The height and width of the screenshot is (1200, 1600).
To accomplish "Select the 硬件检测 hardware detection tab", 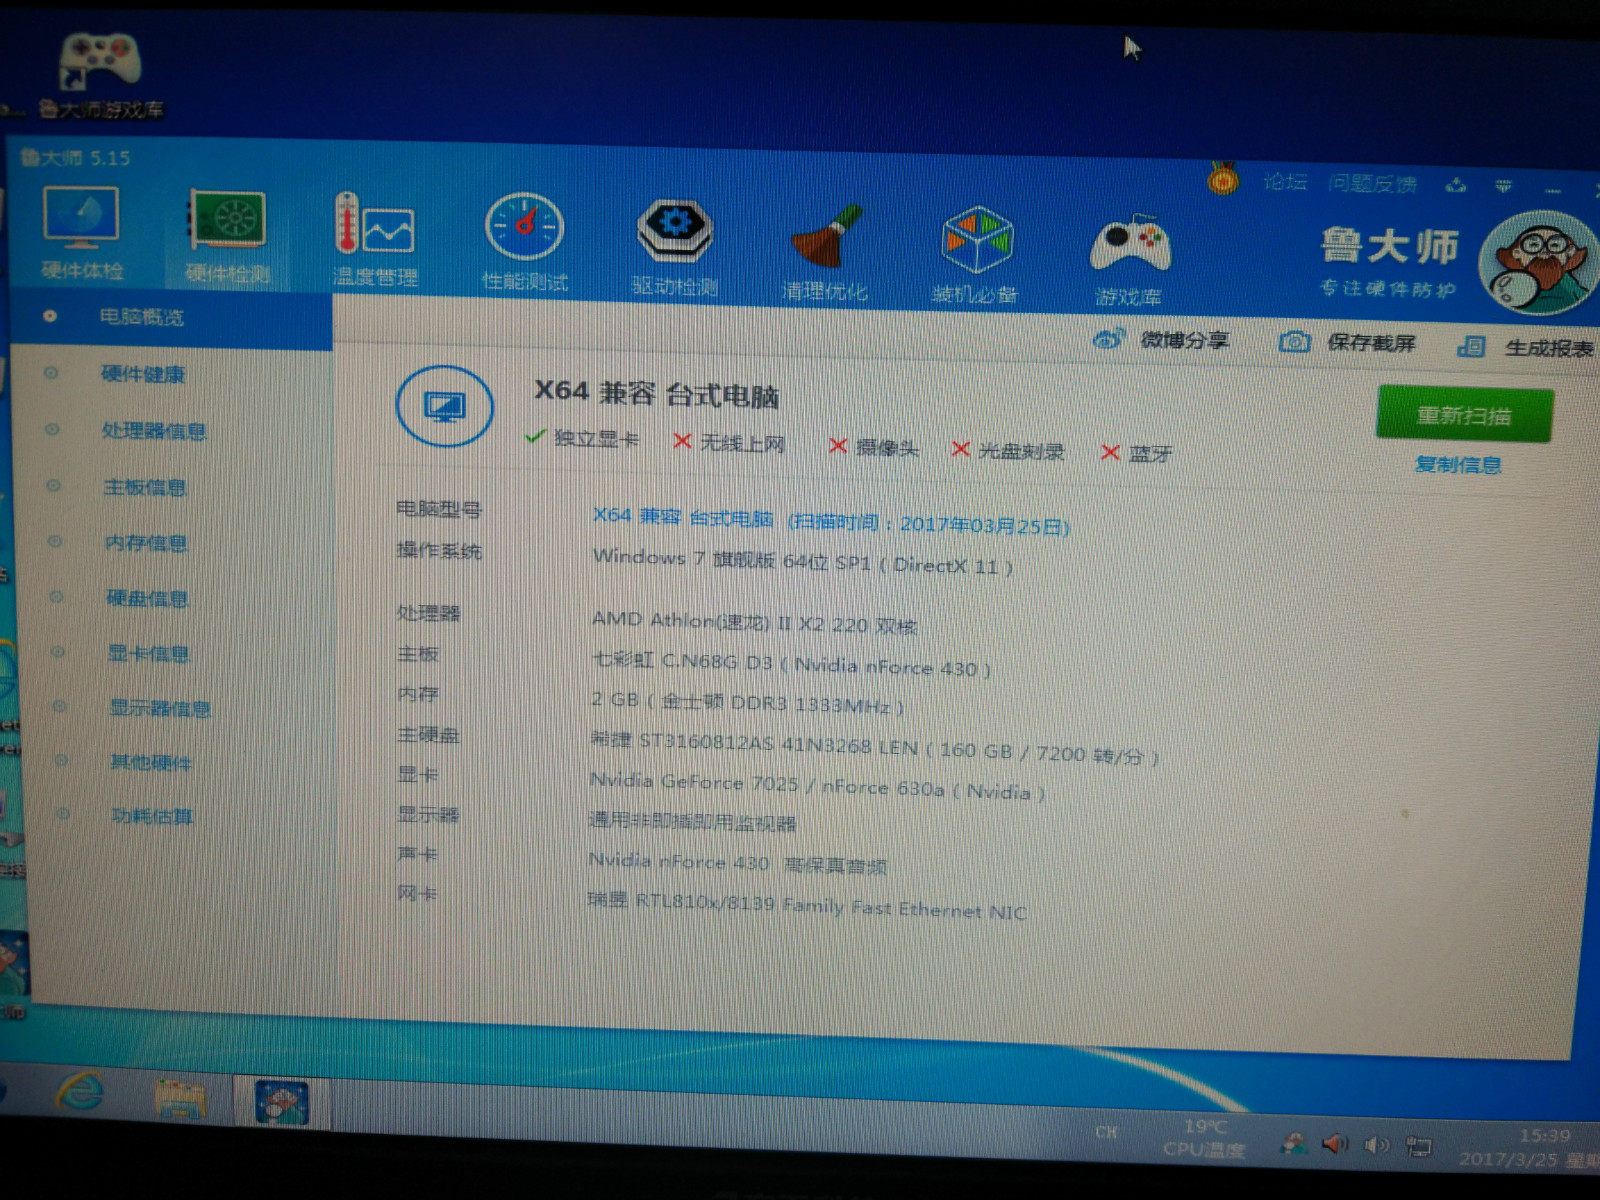I will (228, 237).
